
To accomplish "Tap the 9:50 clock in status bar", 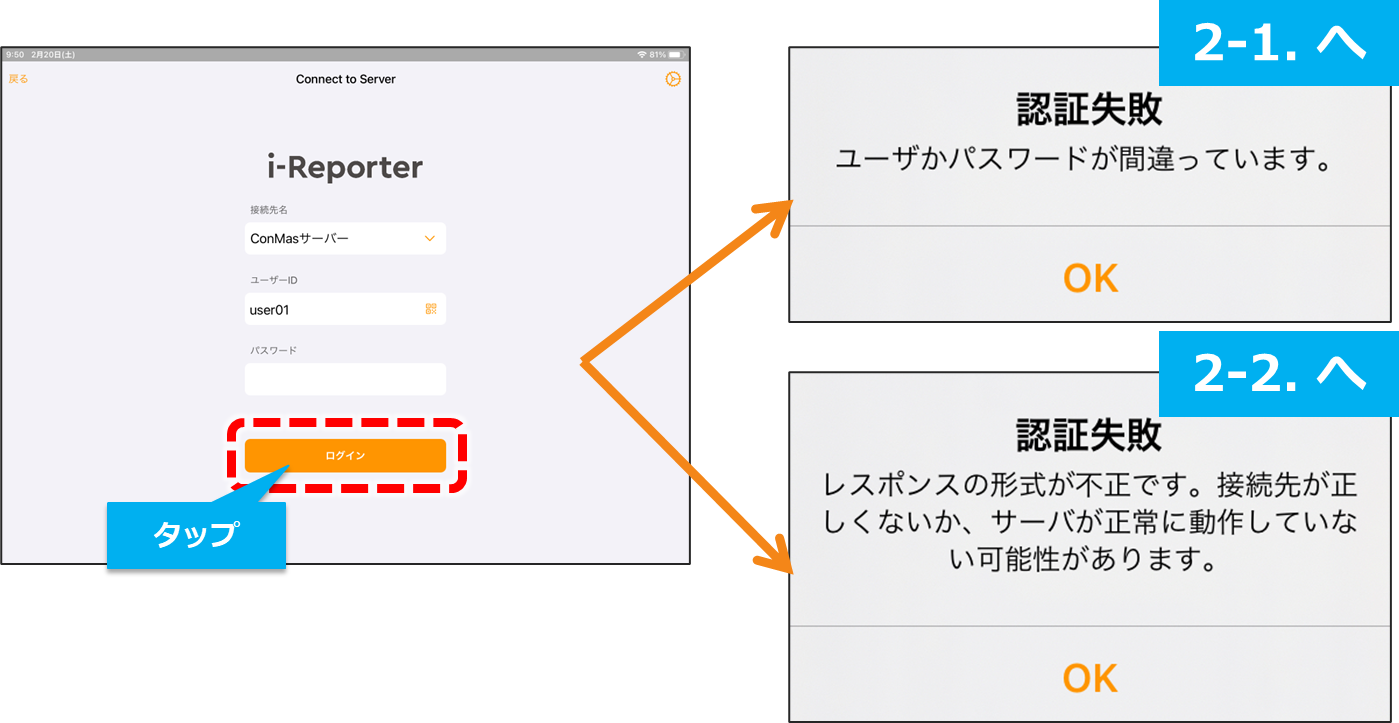I will (14, 54).
